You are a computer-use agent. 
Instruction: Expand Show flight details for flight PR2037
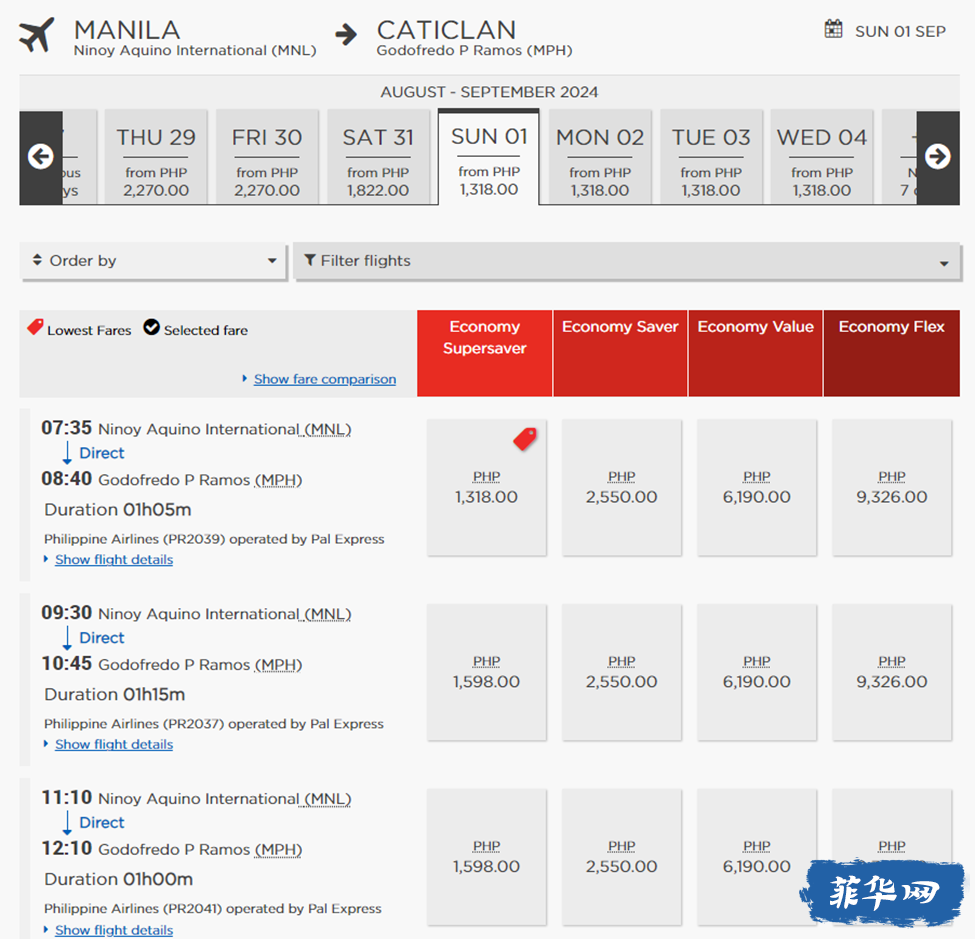[113, 745]
